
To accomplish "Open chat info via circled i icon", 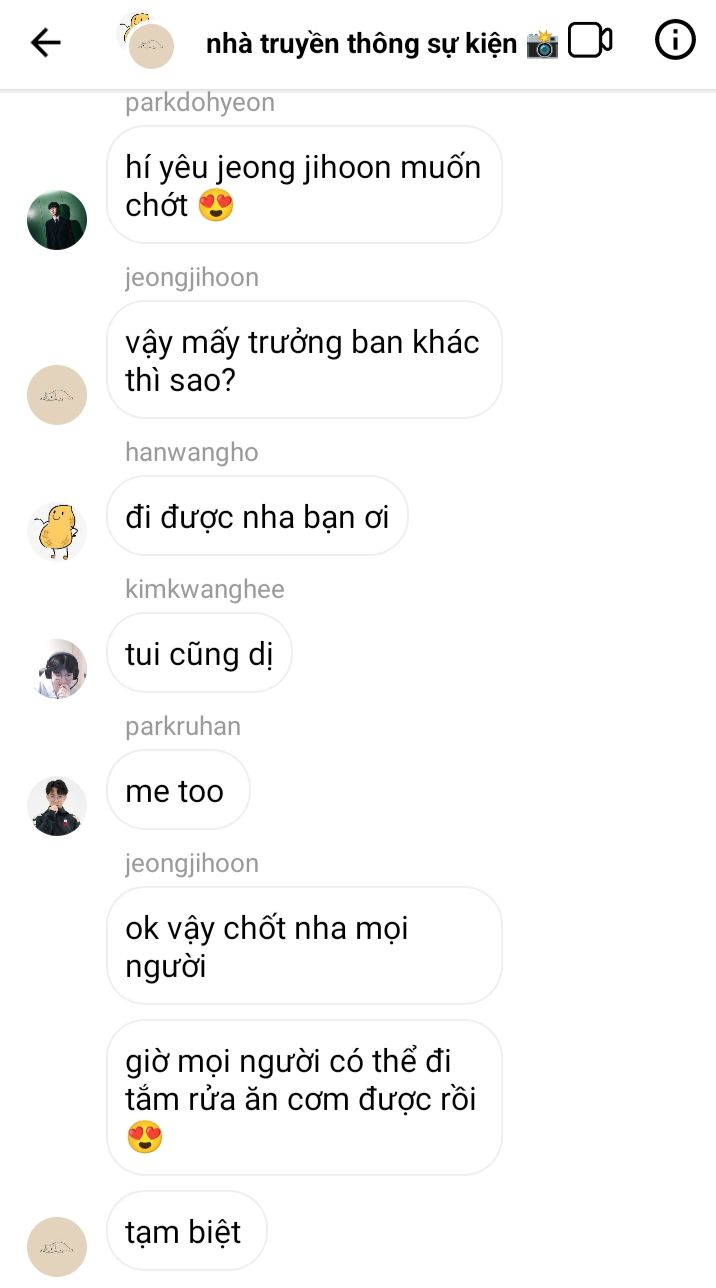I will point(675,40).
